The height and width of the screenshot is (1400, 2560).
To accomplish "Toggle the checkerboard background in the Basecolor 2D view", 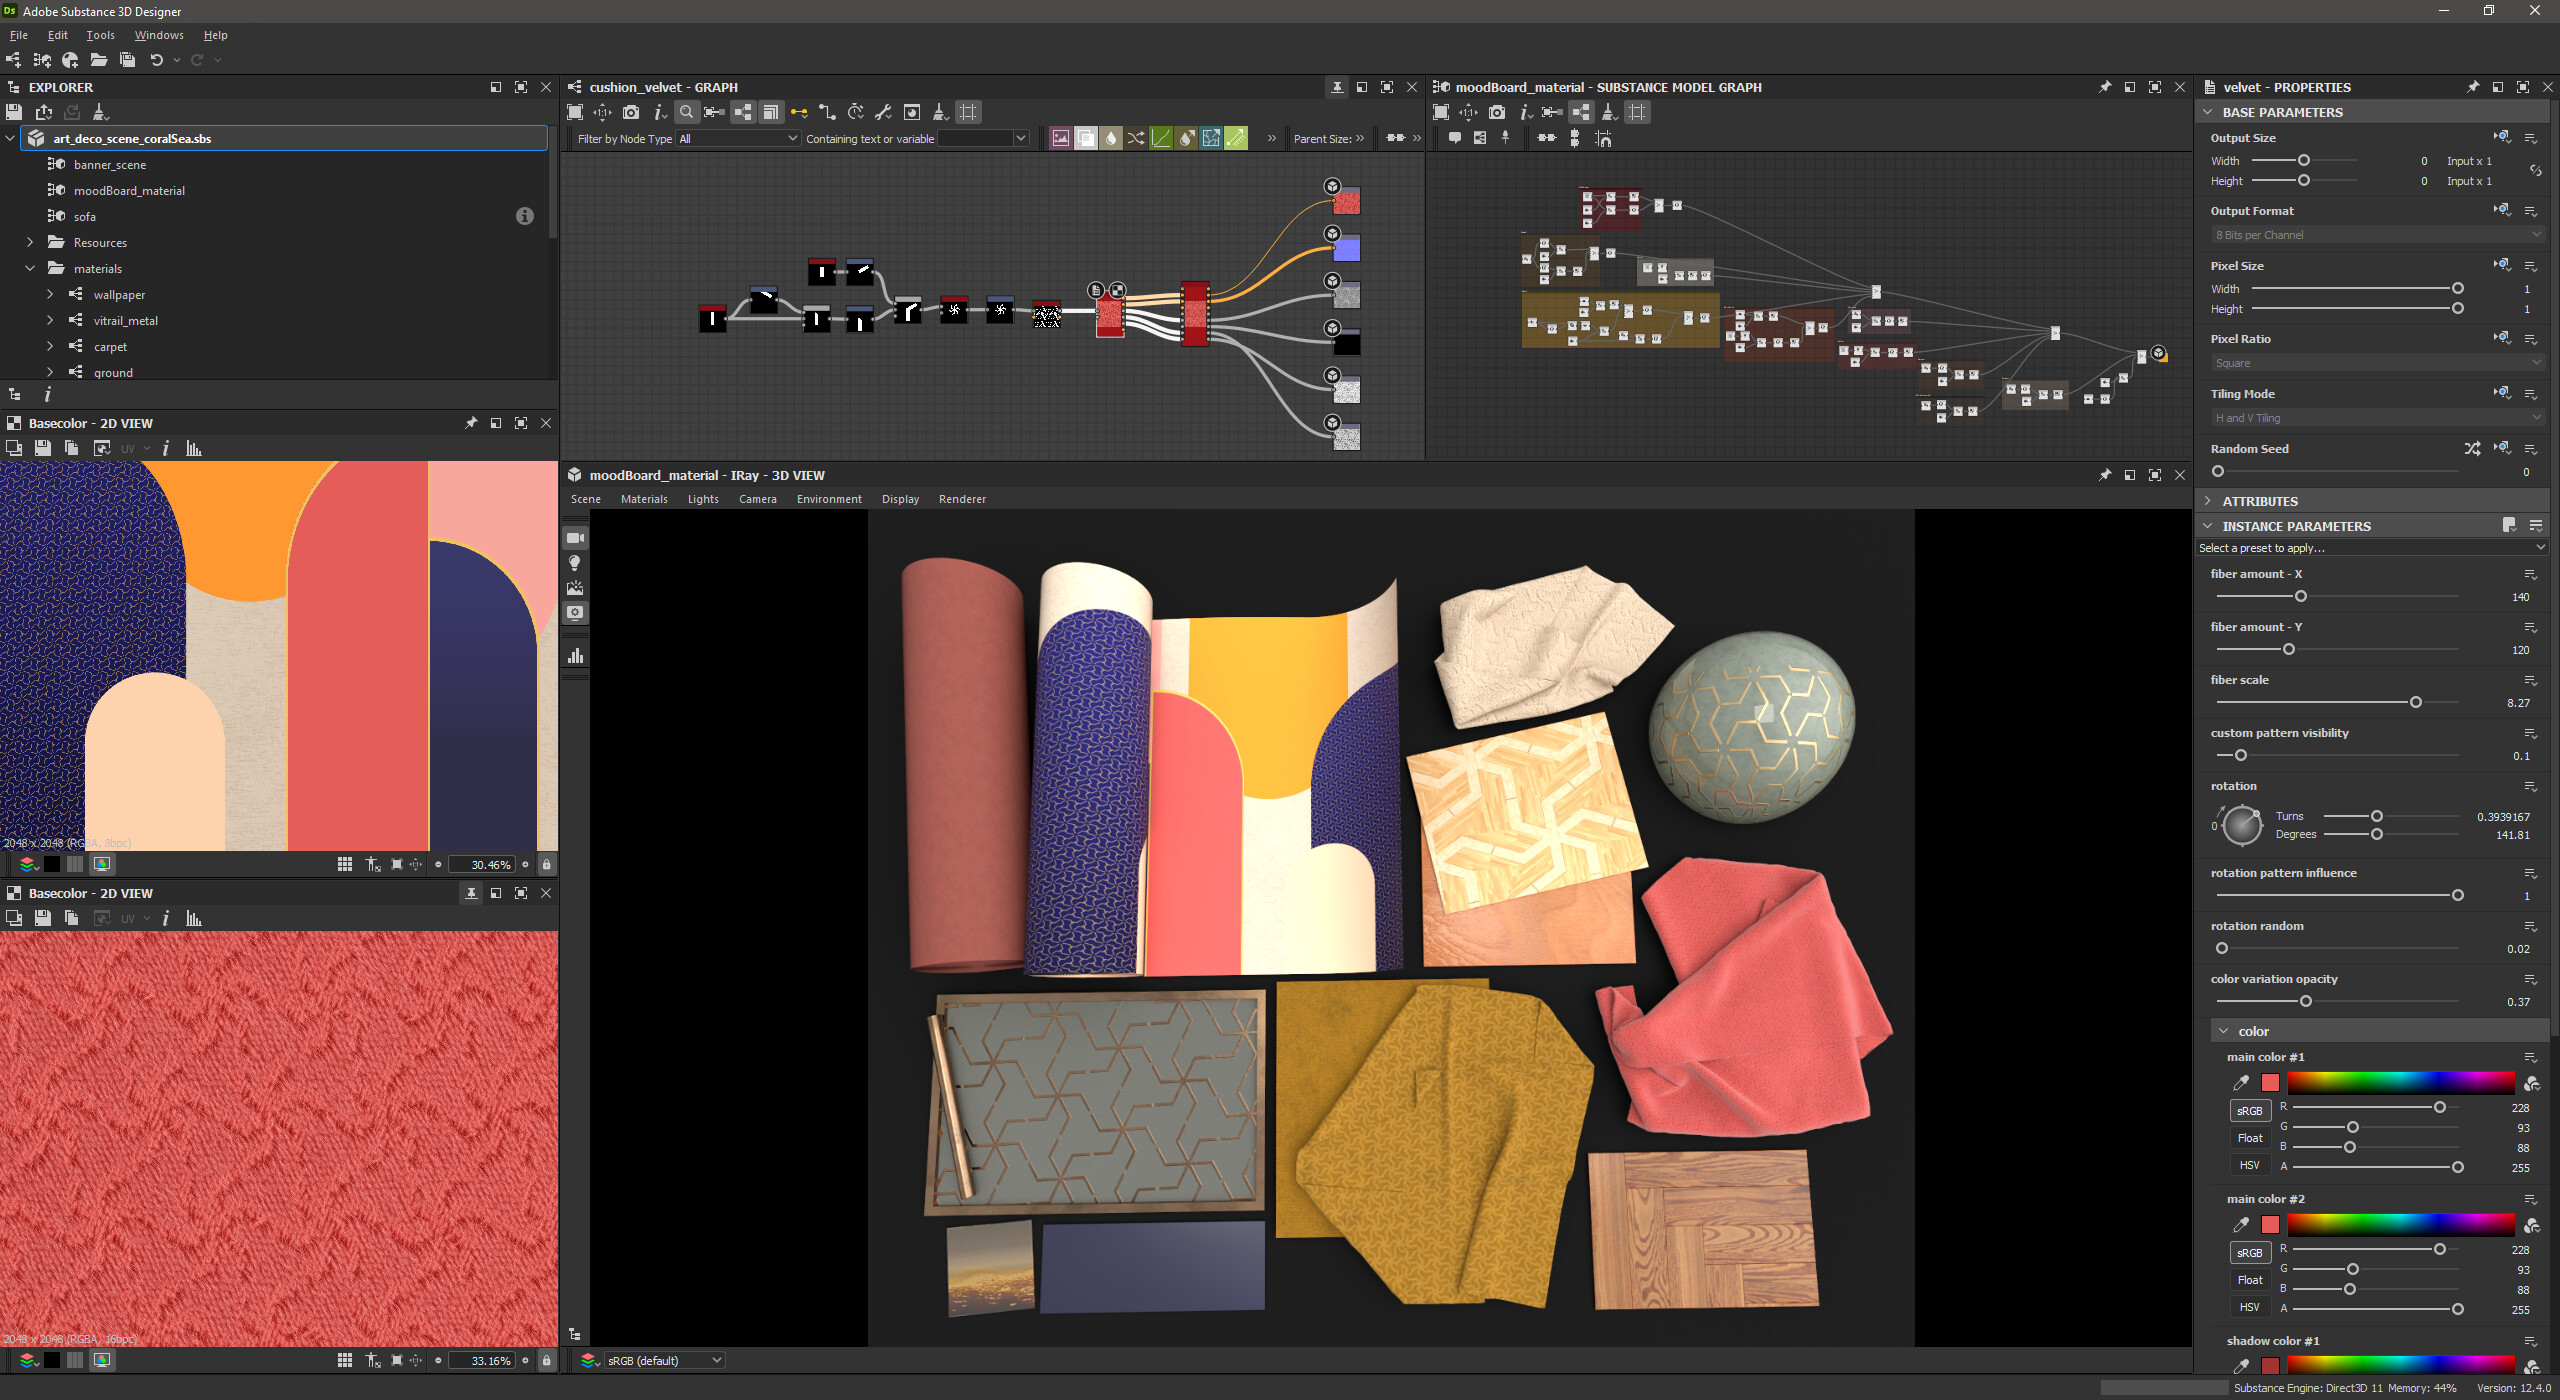I will (x=75, y=863).
